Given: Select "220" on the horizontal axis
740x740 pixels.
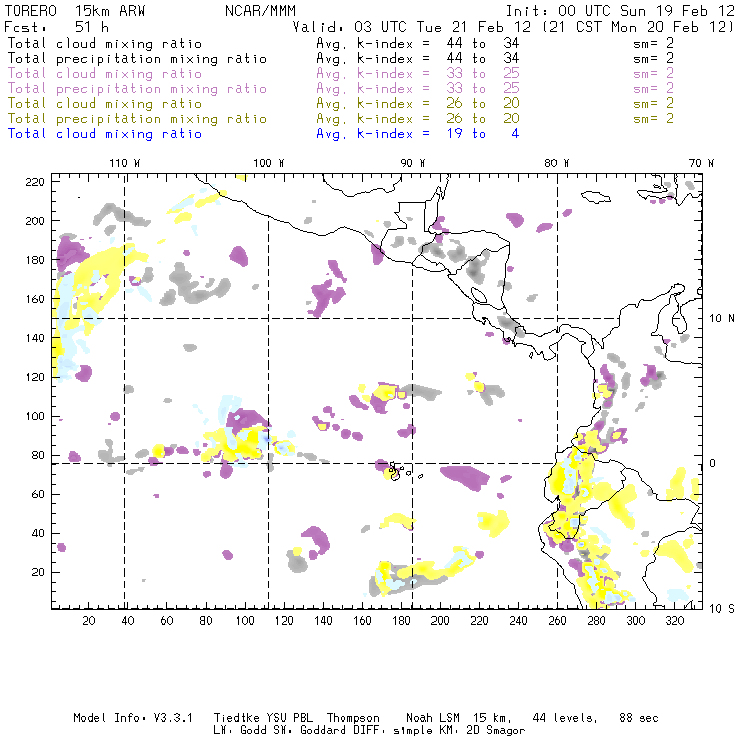Looking at the screenshot, I should point(479,621).
